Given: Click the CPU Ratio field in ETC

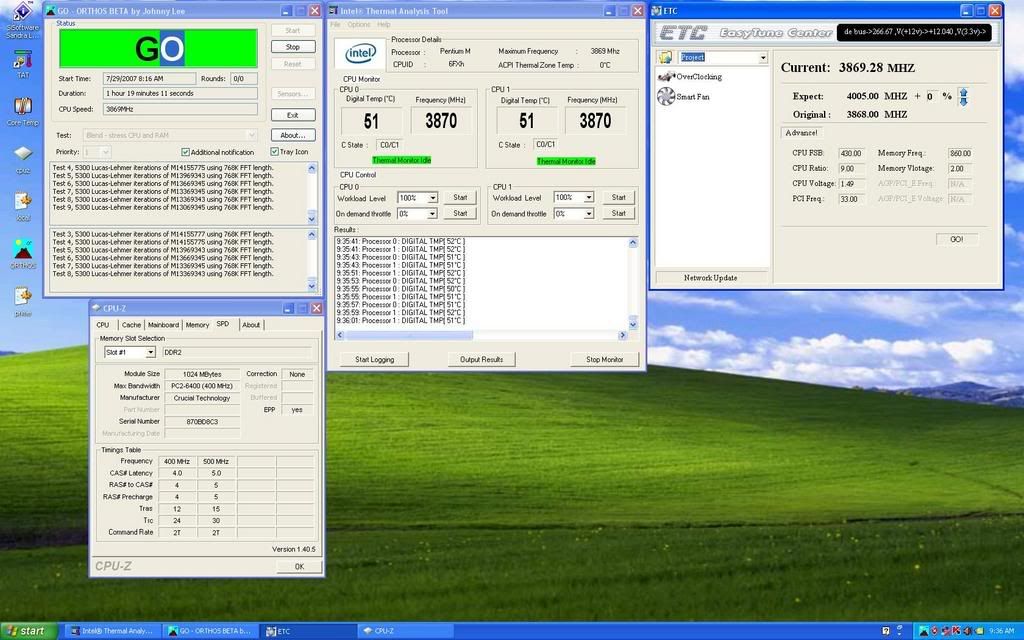Looking at the screenshot, I should 851,168.
